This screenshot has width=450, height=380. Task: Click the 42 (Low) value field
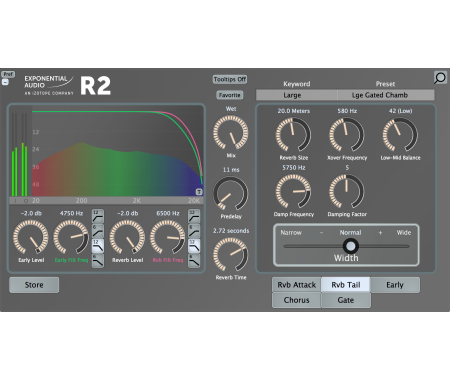(x=400, y=111)
